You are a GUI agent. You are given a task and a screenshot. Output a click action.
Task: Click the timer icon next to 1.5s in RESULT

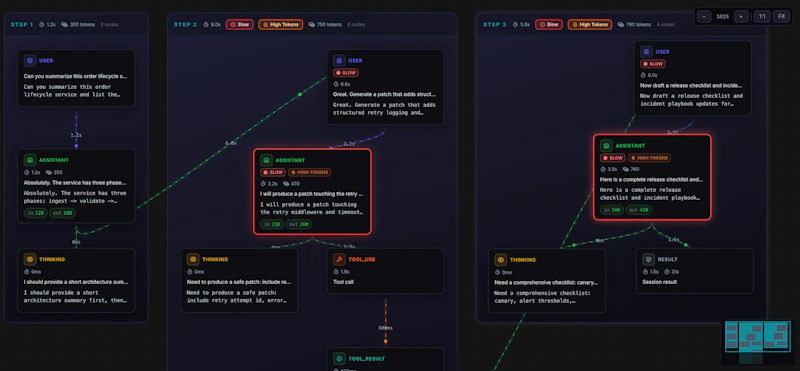[645, 272]
